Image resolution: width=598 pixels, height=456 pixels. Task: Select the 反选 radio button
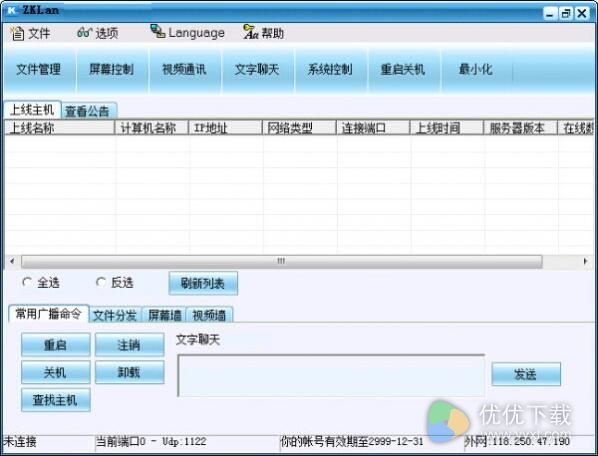(x=101, y=282)
